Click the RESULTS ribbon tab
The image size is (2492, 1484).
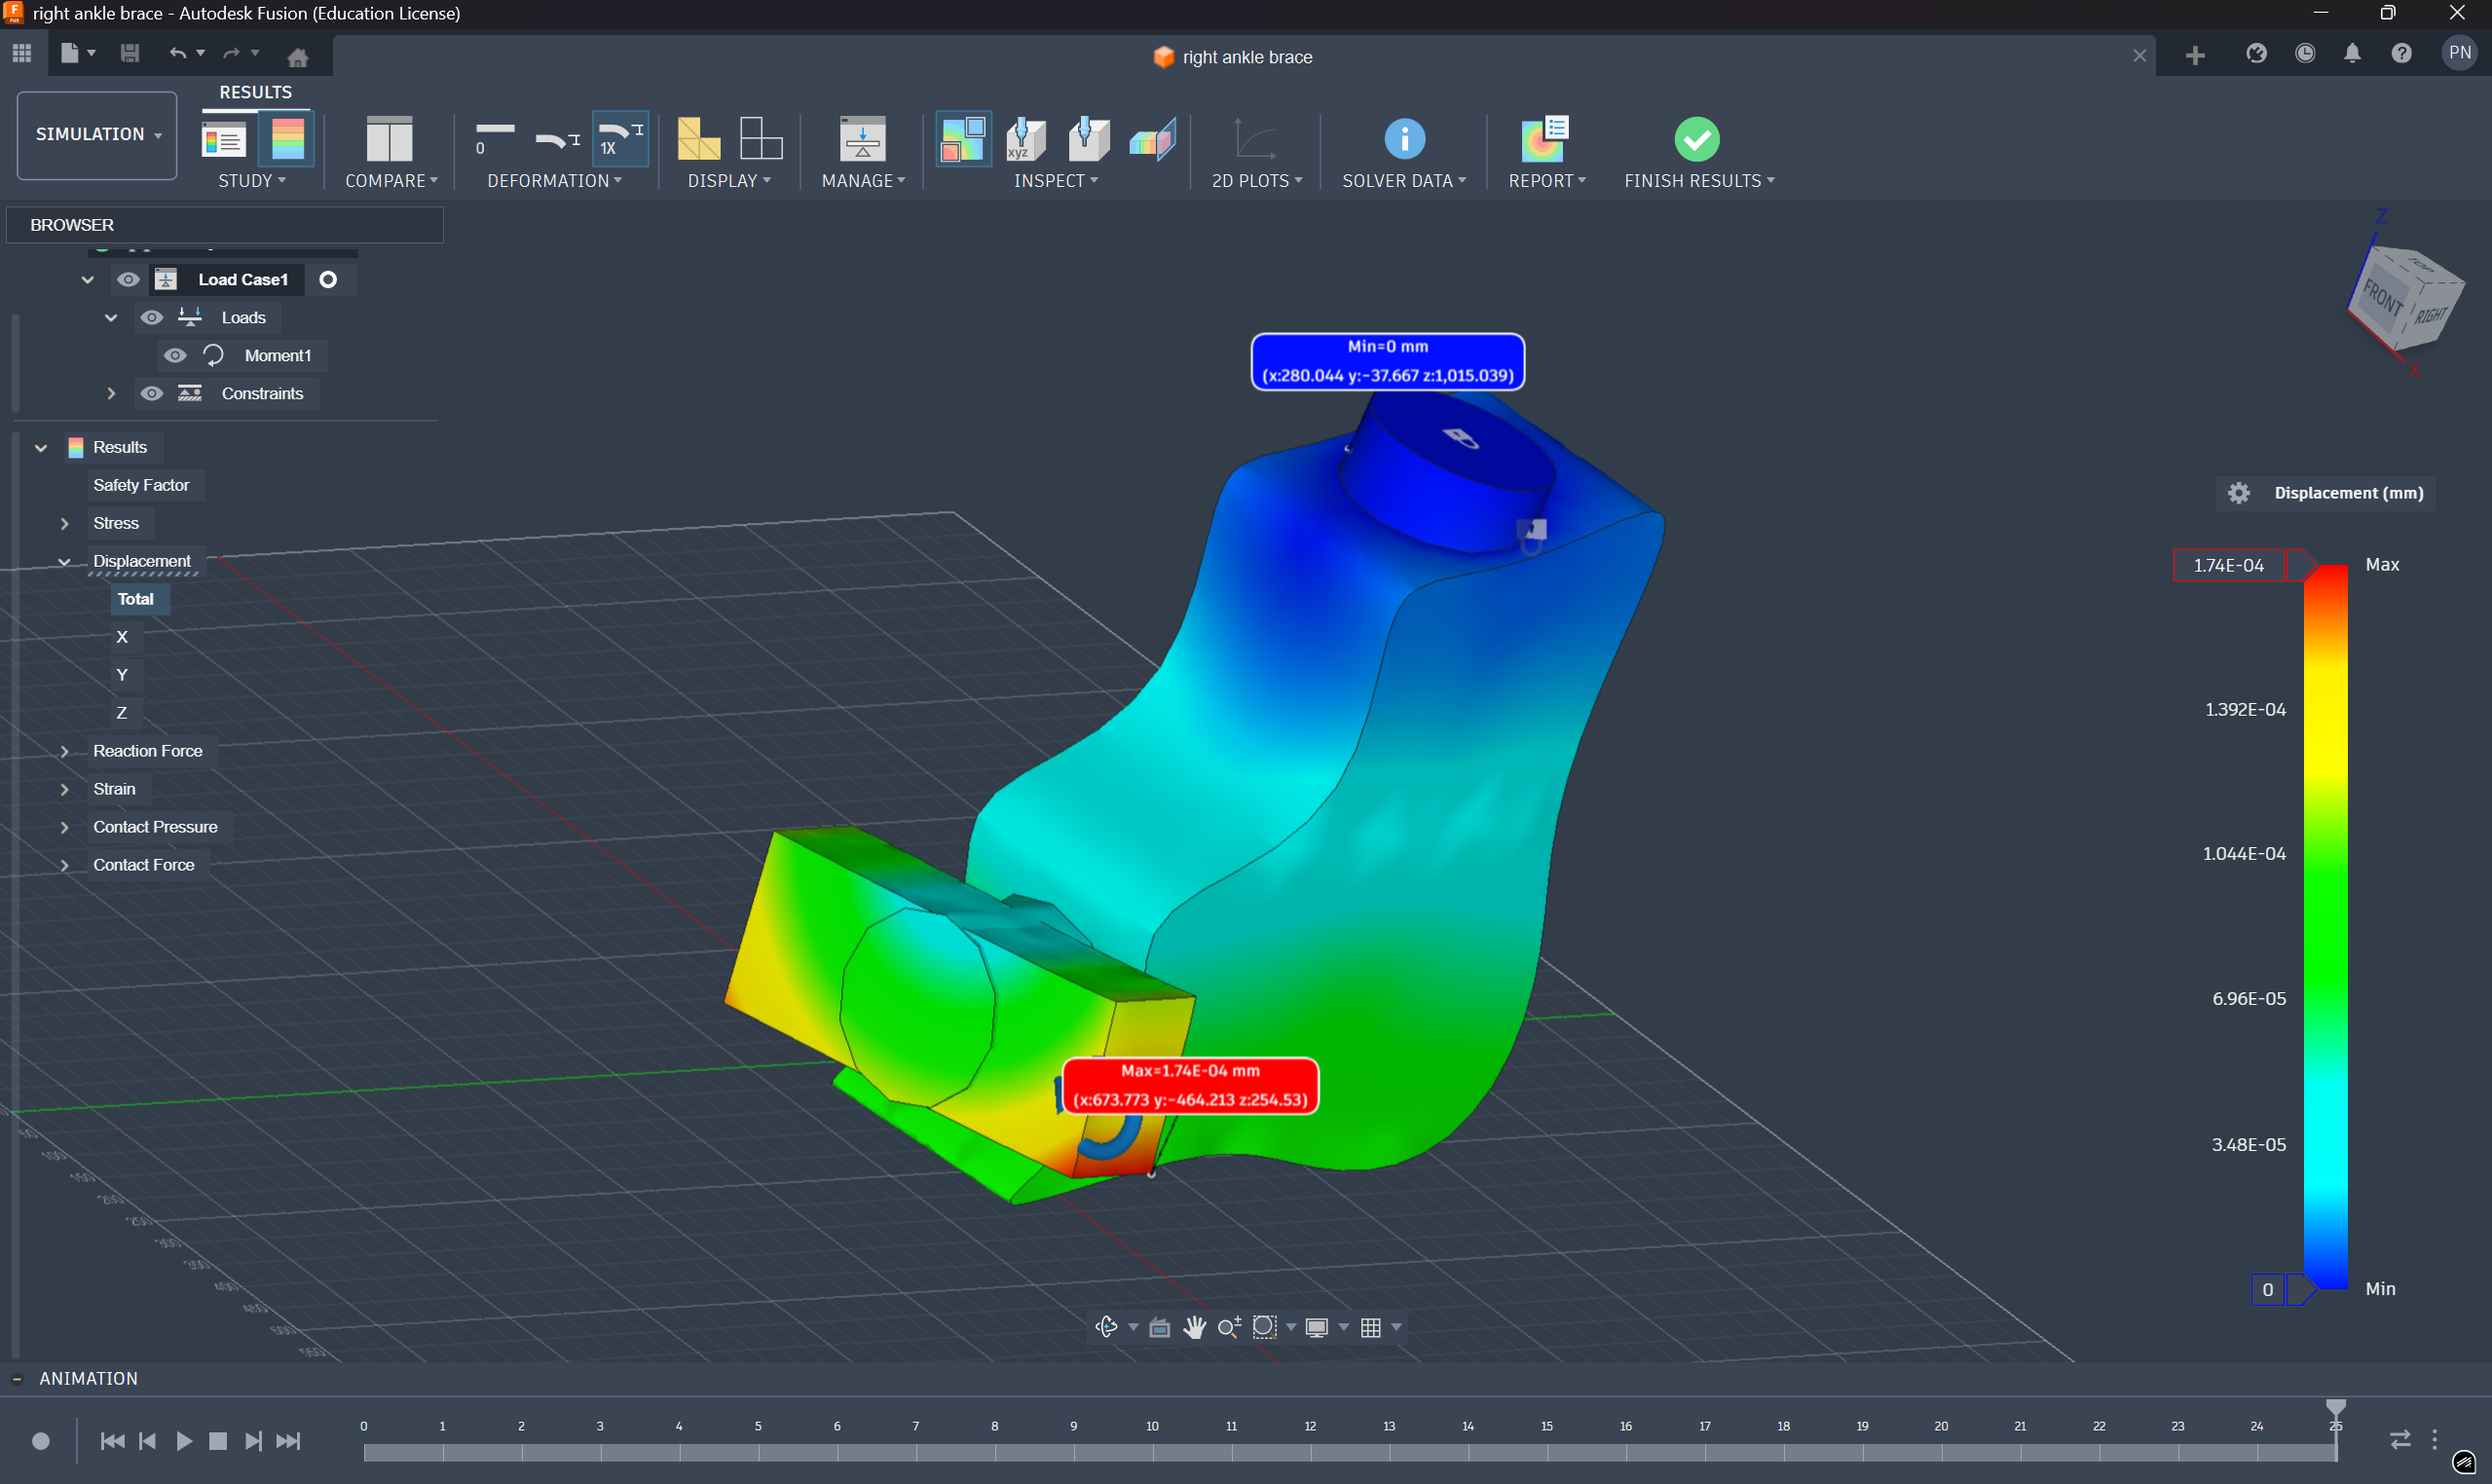tap(255, 91)
